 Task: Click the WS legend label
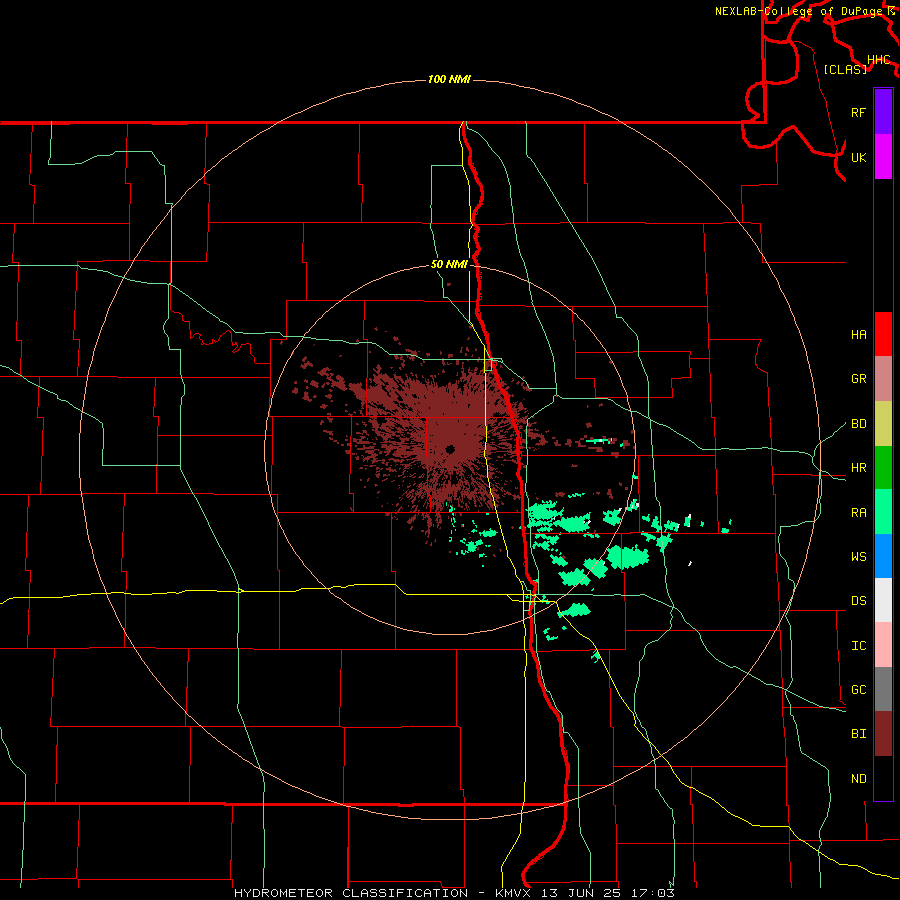pos(858,557)
